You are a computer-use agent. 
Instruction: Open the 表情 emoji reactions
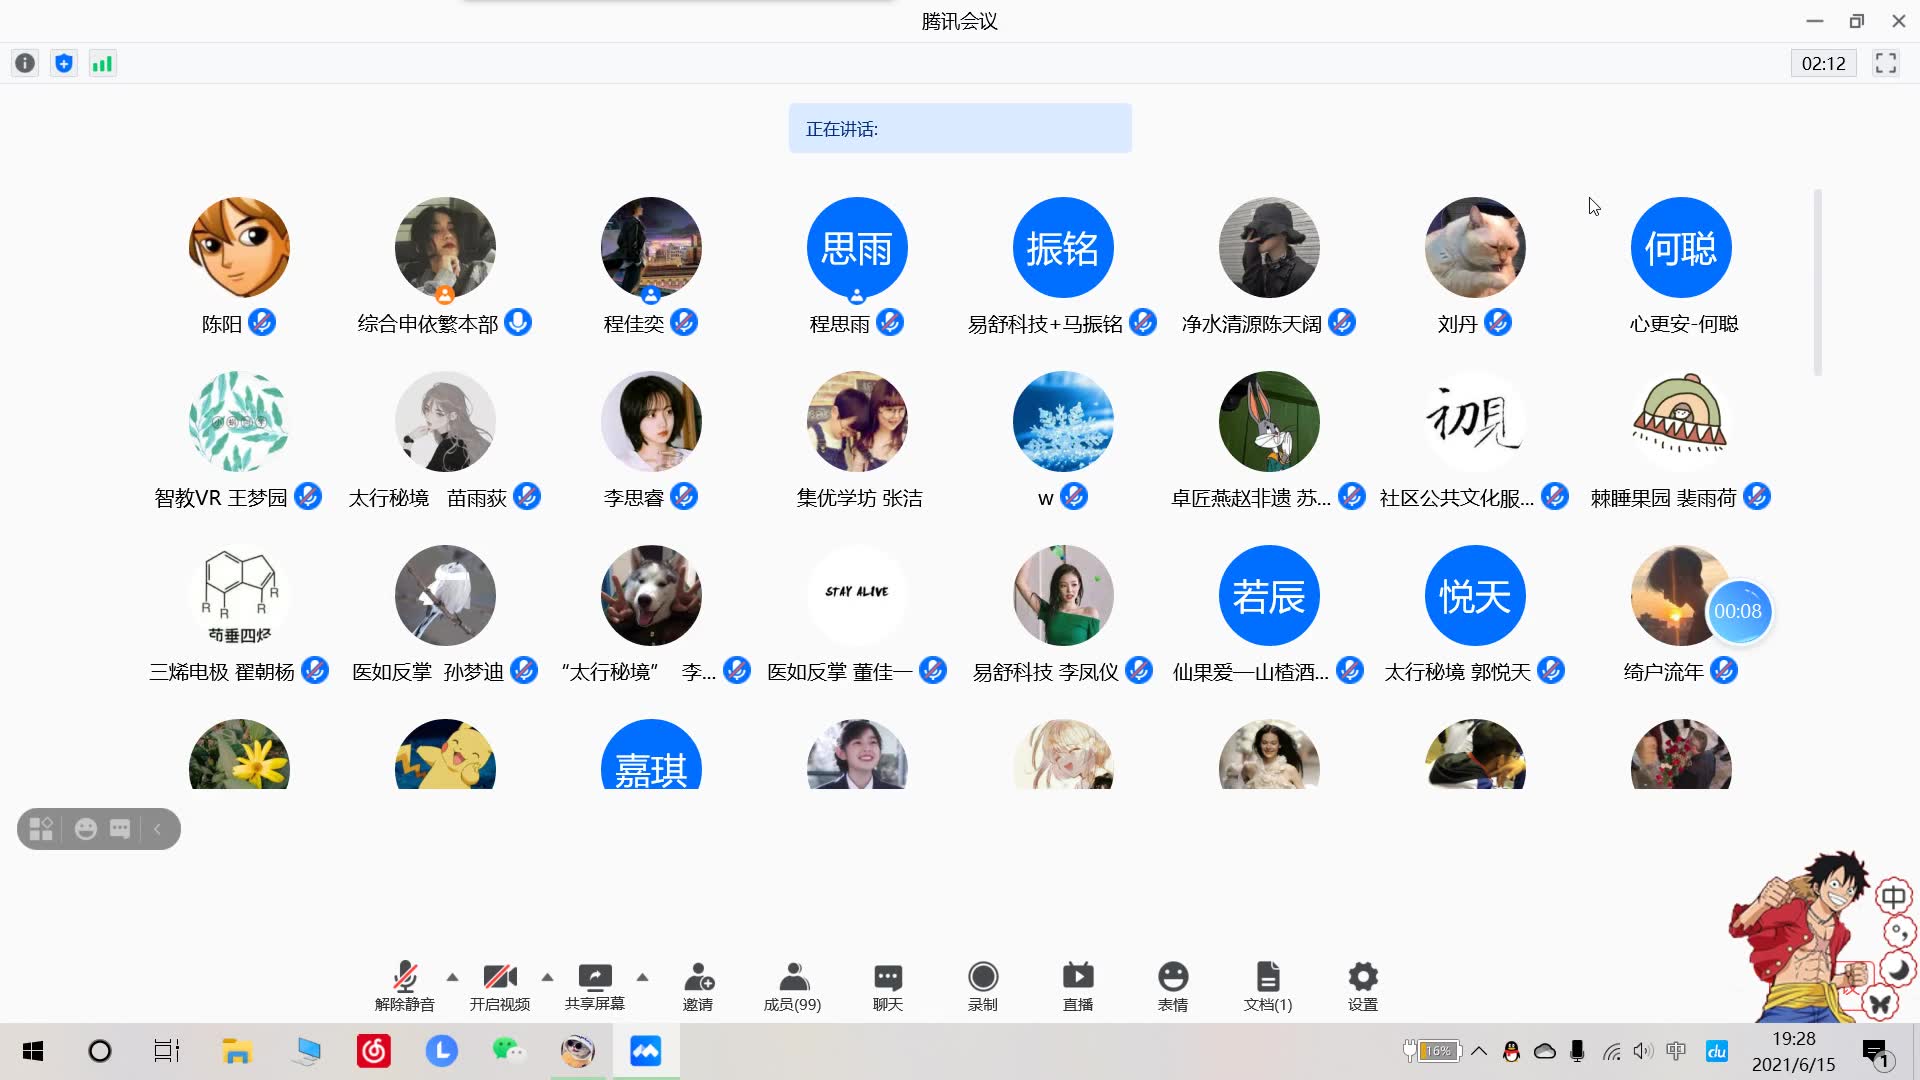(1173, 986)
